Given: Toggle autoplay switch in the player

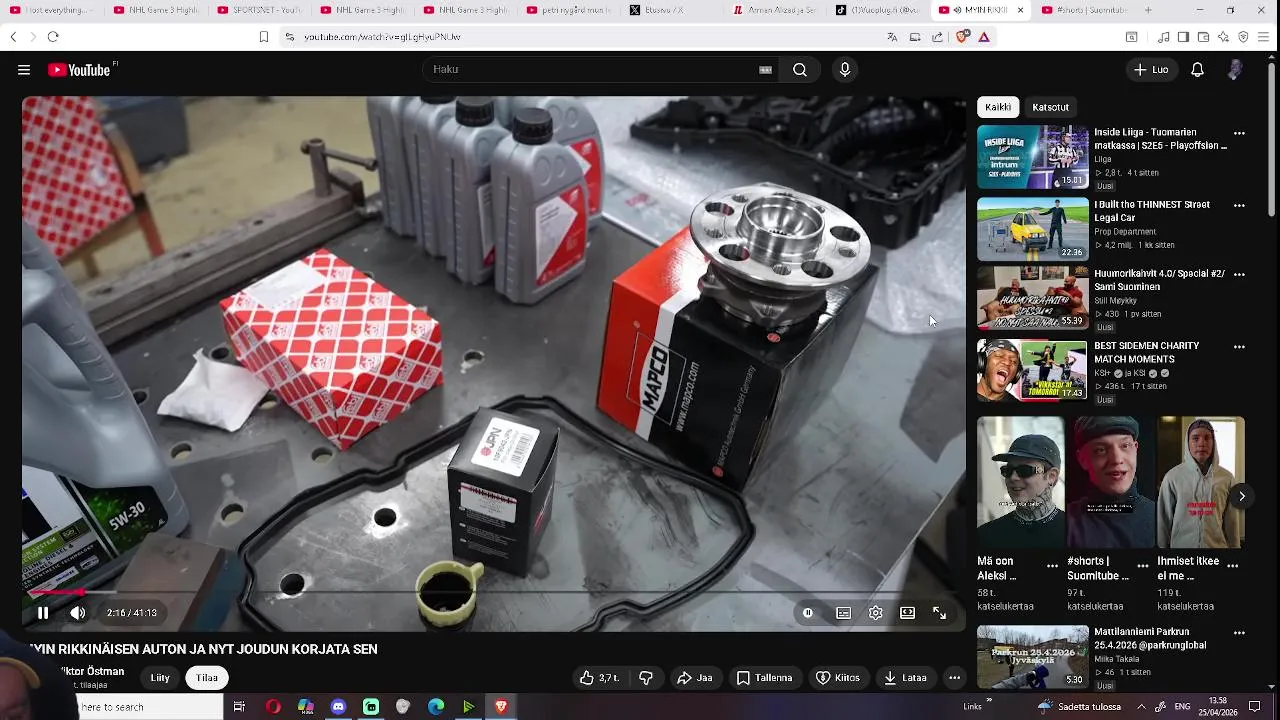Looking at the screenshot, I should coord(808,613).
